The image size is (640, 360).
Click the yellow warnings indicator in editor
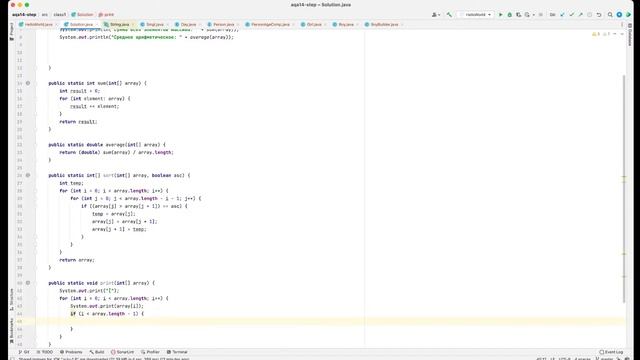596,34
